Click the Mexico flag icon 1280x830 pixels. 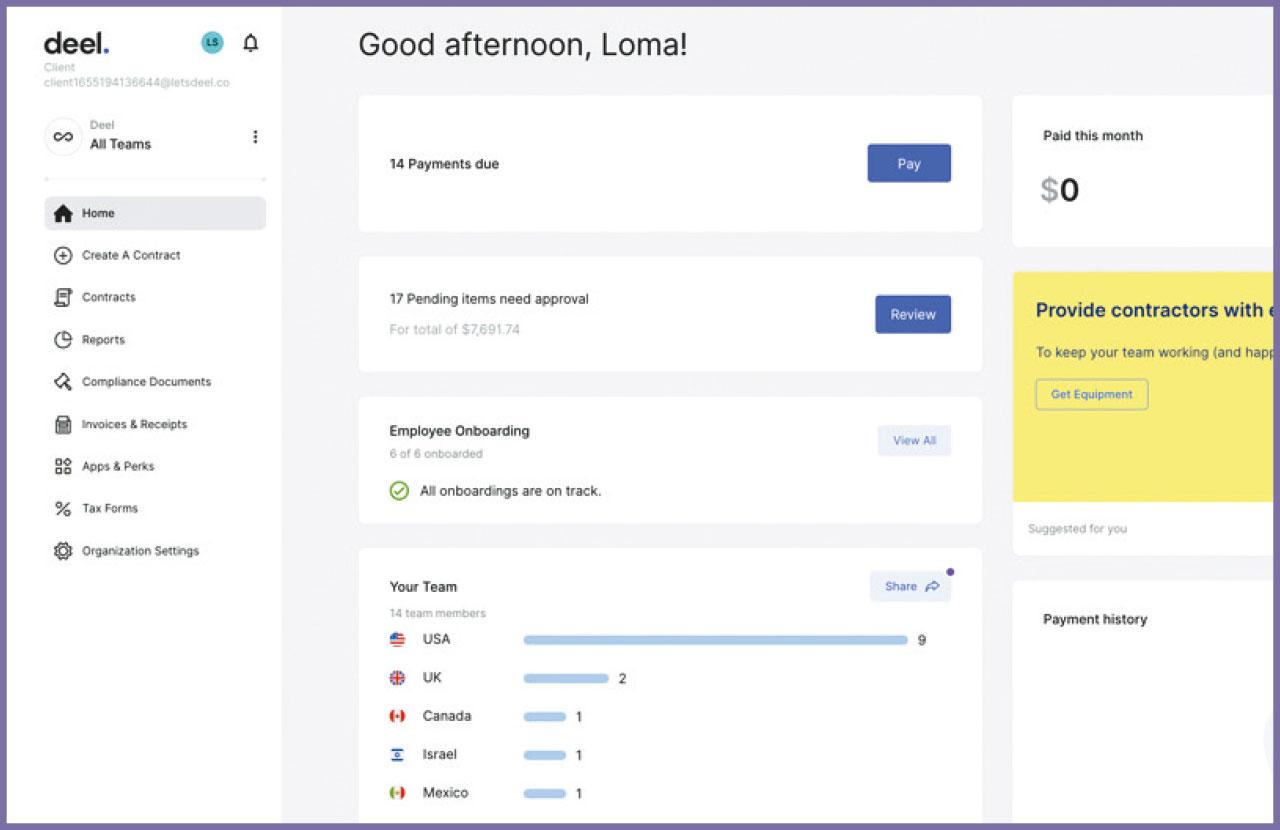[397, 793]
